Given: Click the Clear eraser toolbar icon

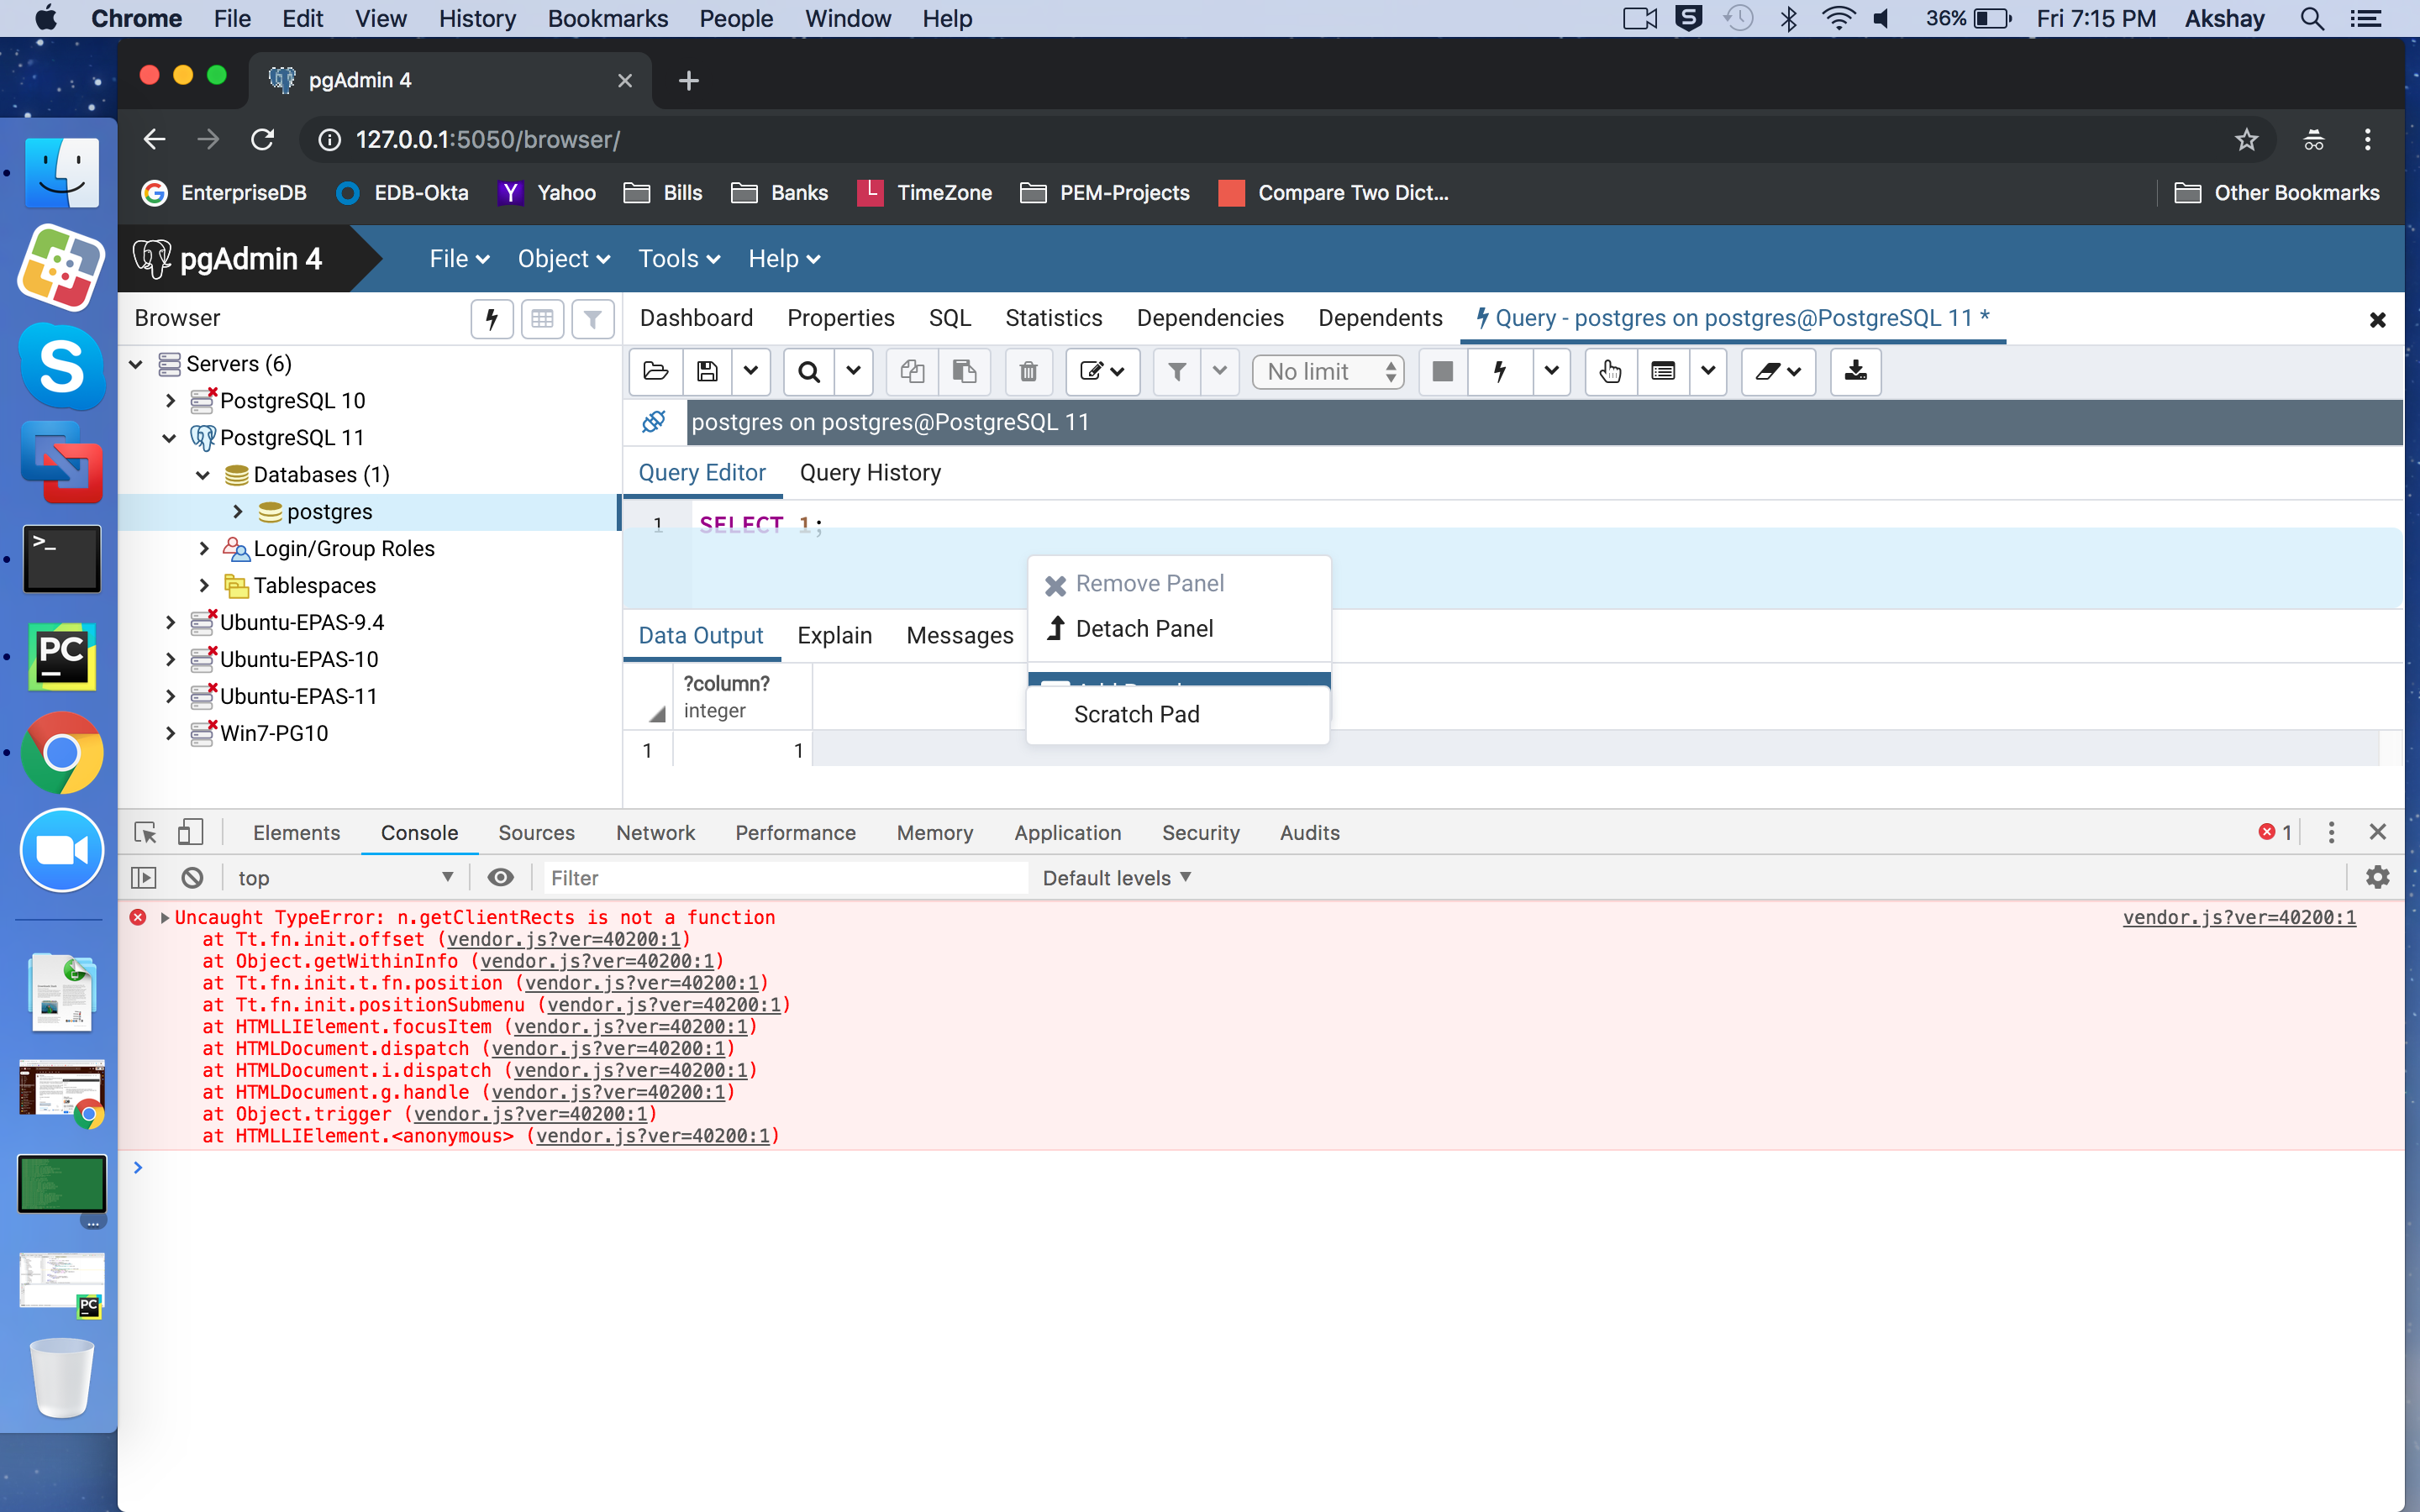Looking at the screenshot, I should tap(1767, 372).
